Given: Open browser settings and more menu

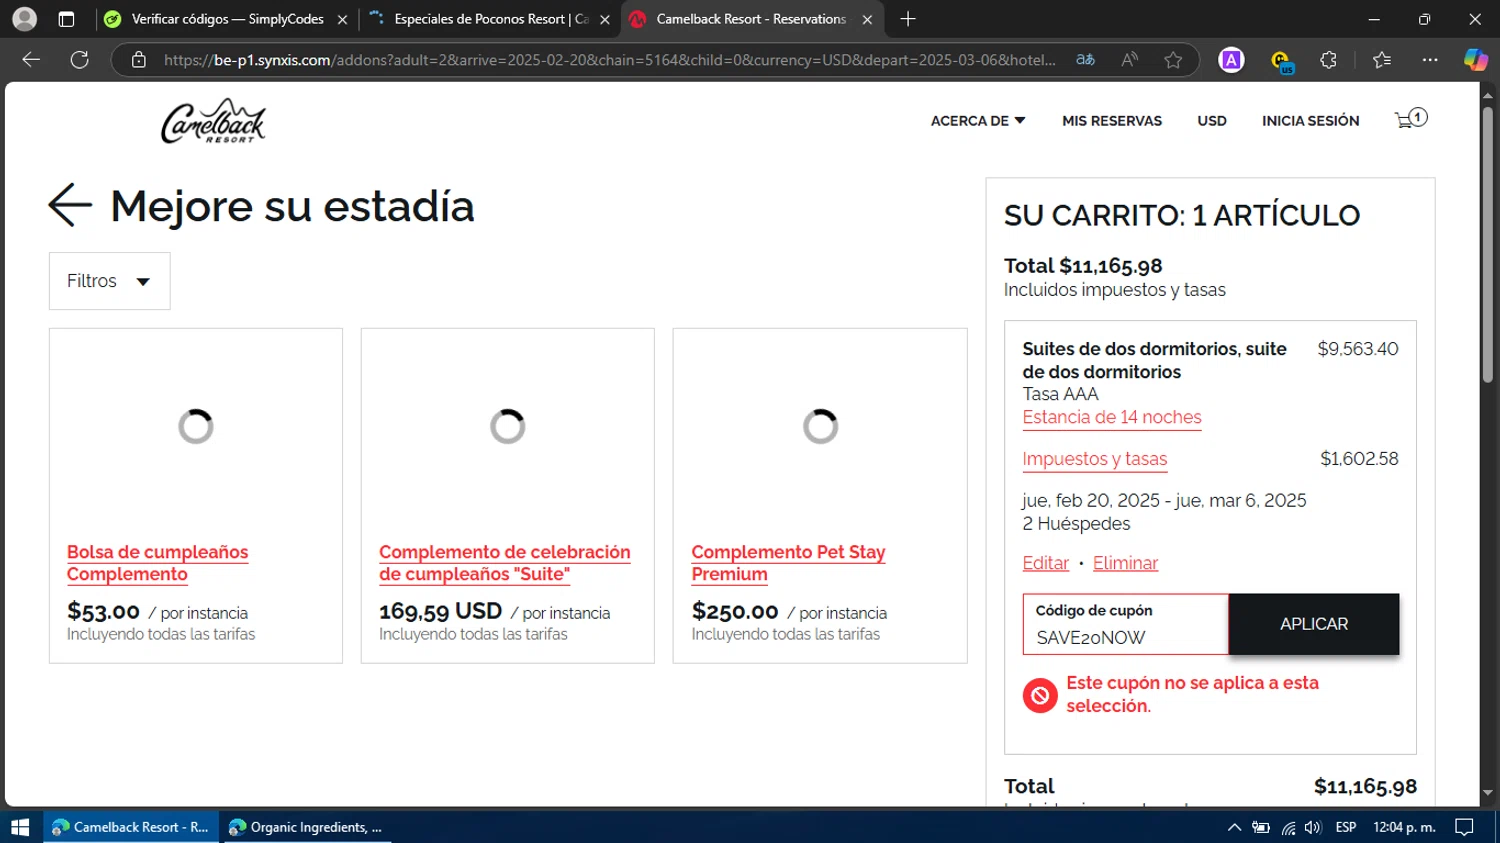Looking at the screenshot, I should (x=1430, y=60).
